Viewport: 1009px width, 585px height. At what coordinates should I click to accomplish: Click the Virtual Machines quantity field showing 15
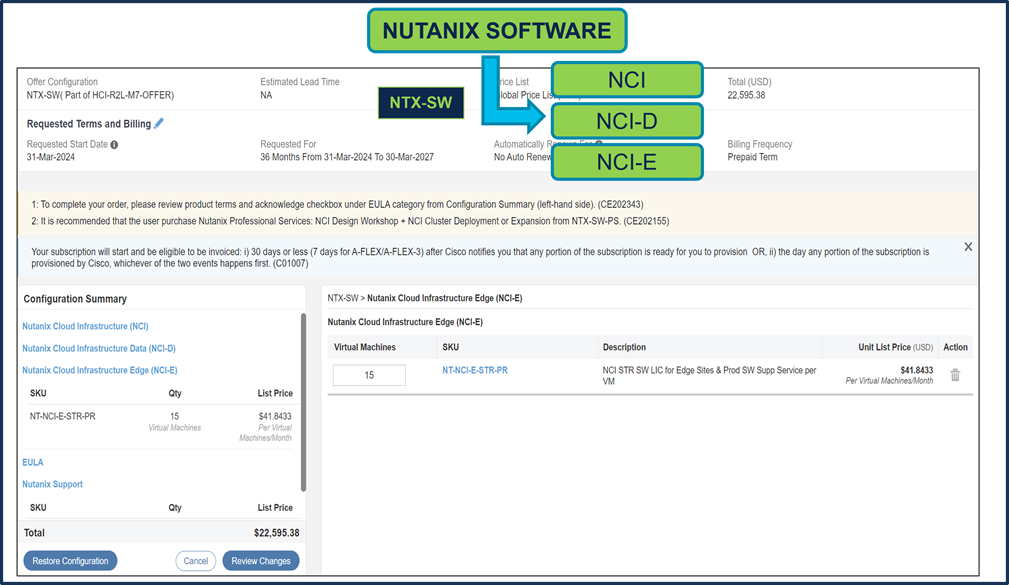coord(369,375)
